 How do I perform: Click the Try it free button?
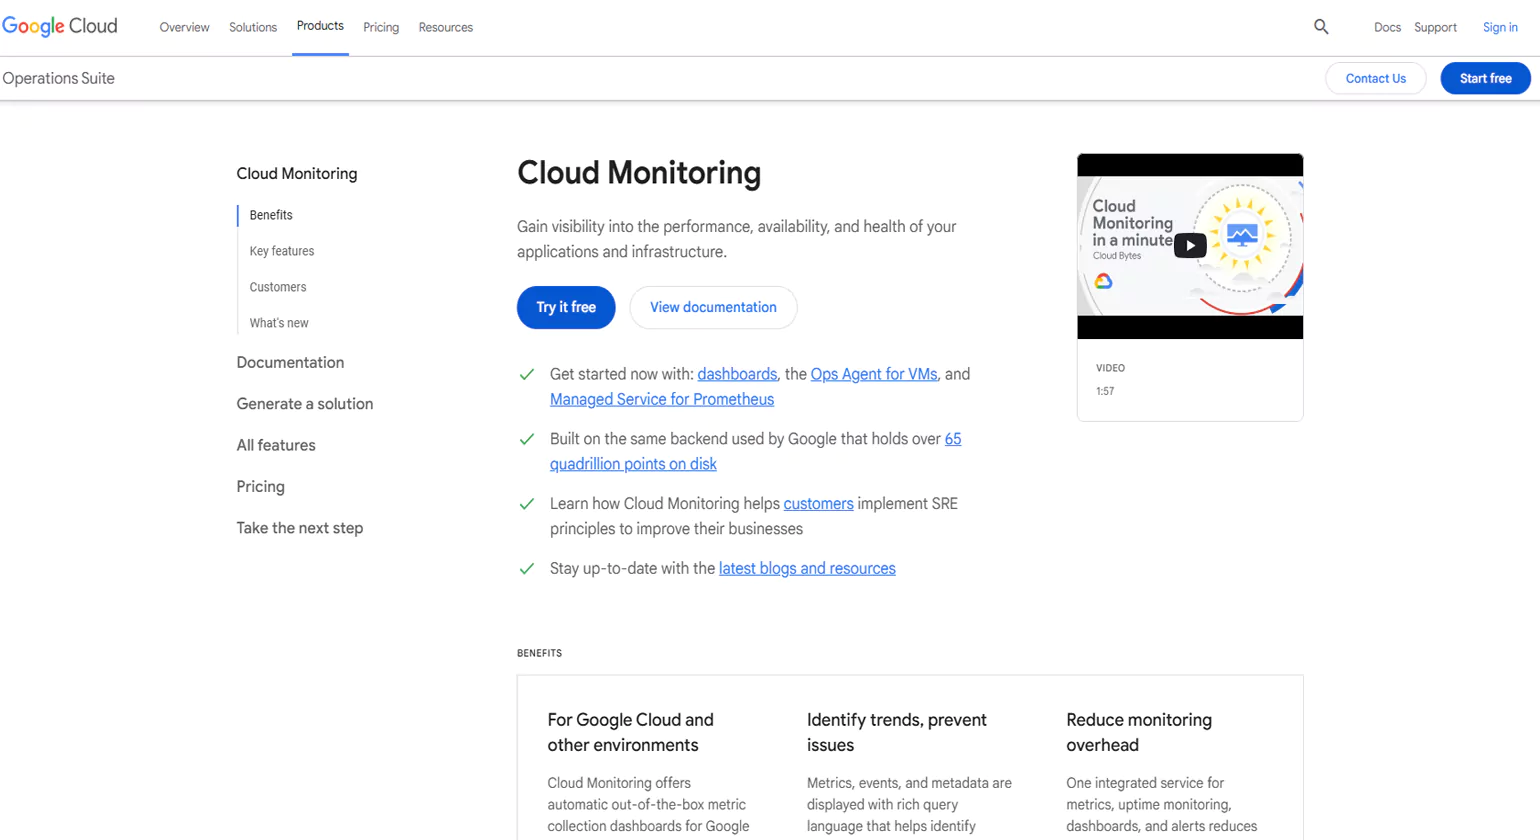pos(565,307)
